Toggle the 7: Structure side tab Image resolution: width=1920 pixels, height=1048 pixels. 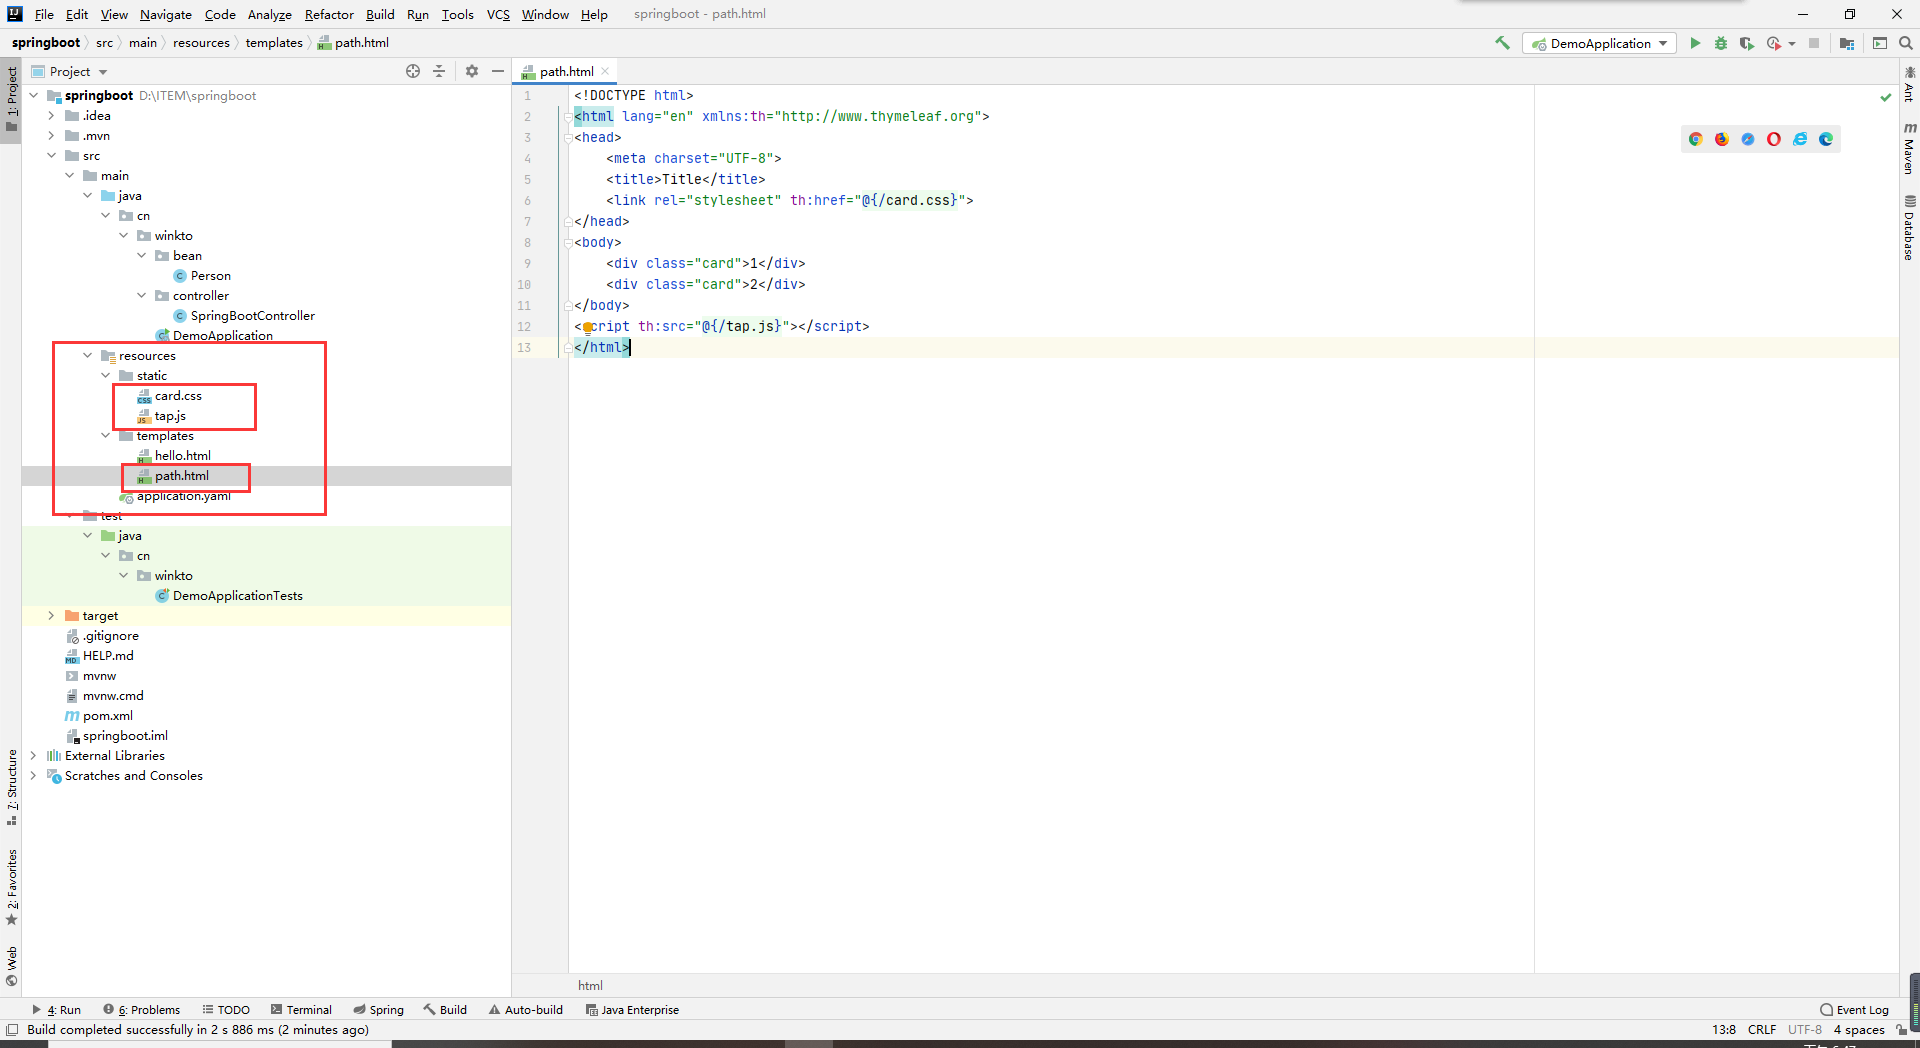(11, 787)
